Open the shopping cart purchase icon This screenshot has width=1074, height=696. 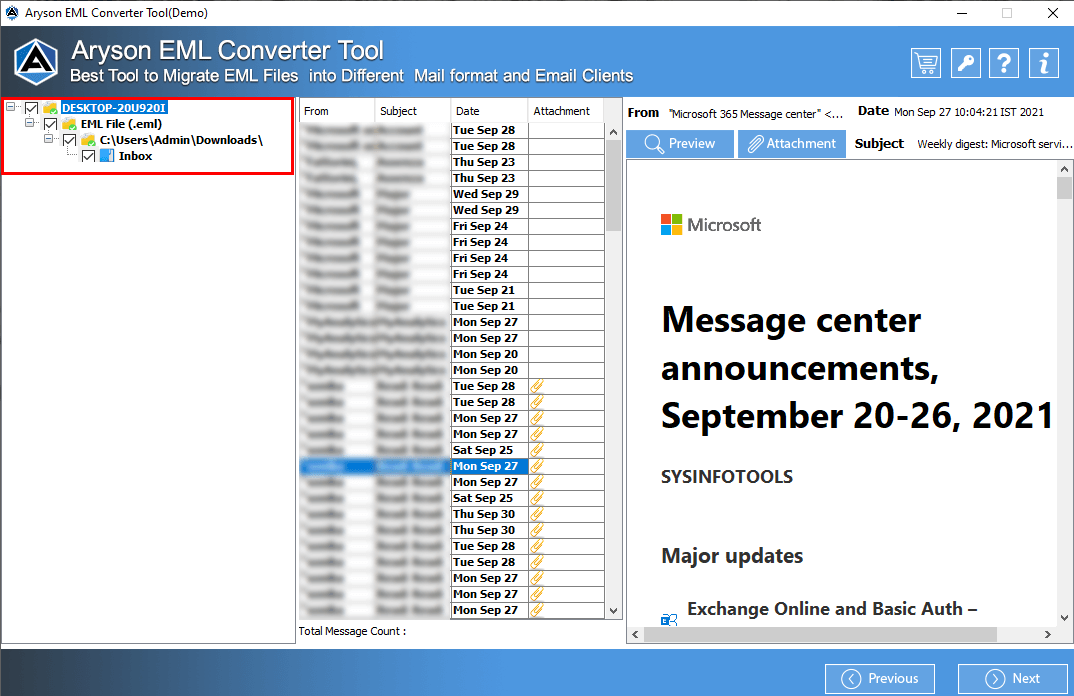(x=925, y=64)
